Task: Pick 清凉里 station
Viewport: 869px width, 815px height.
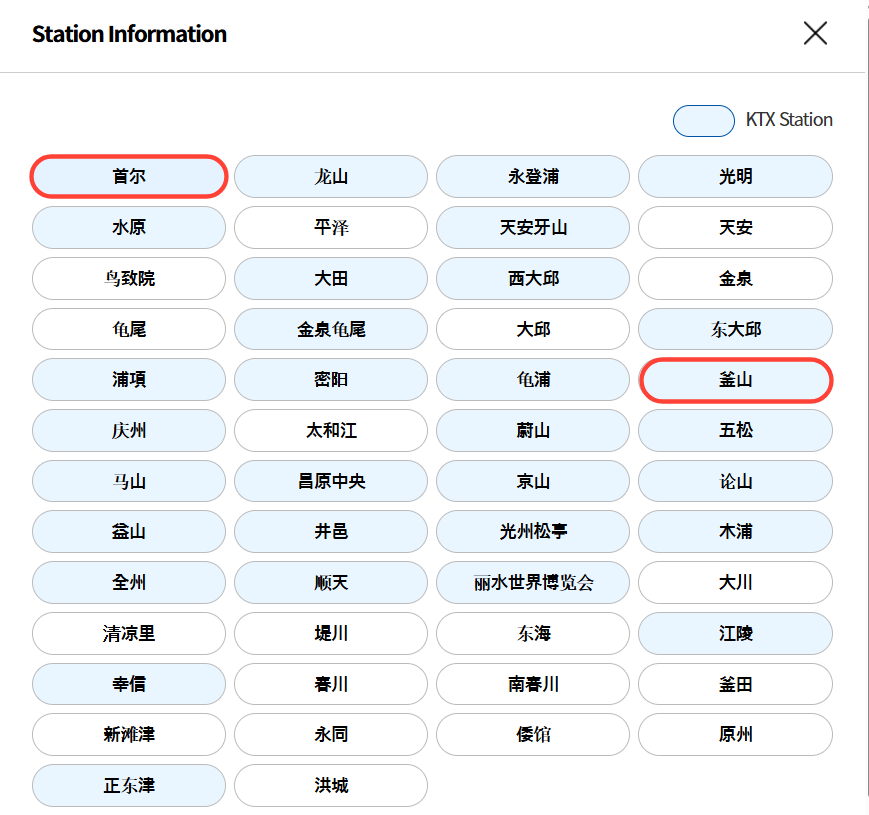Action: pyautogui.click(x=129, y=634)
